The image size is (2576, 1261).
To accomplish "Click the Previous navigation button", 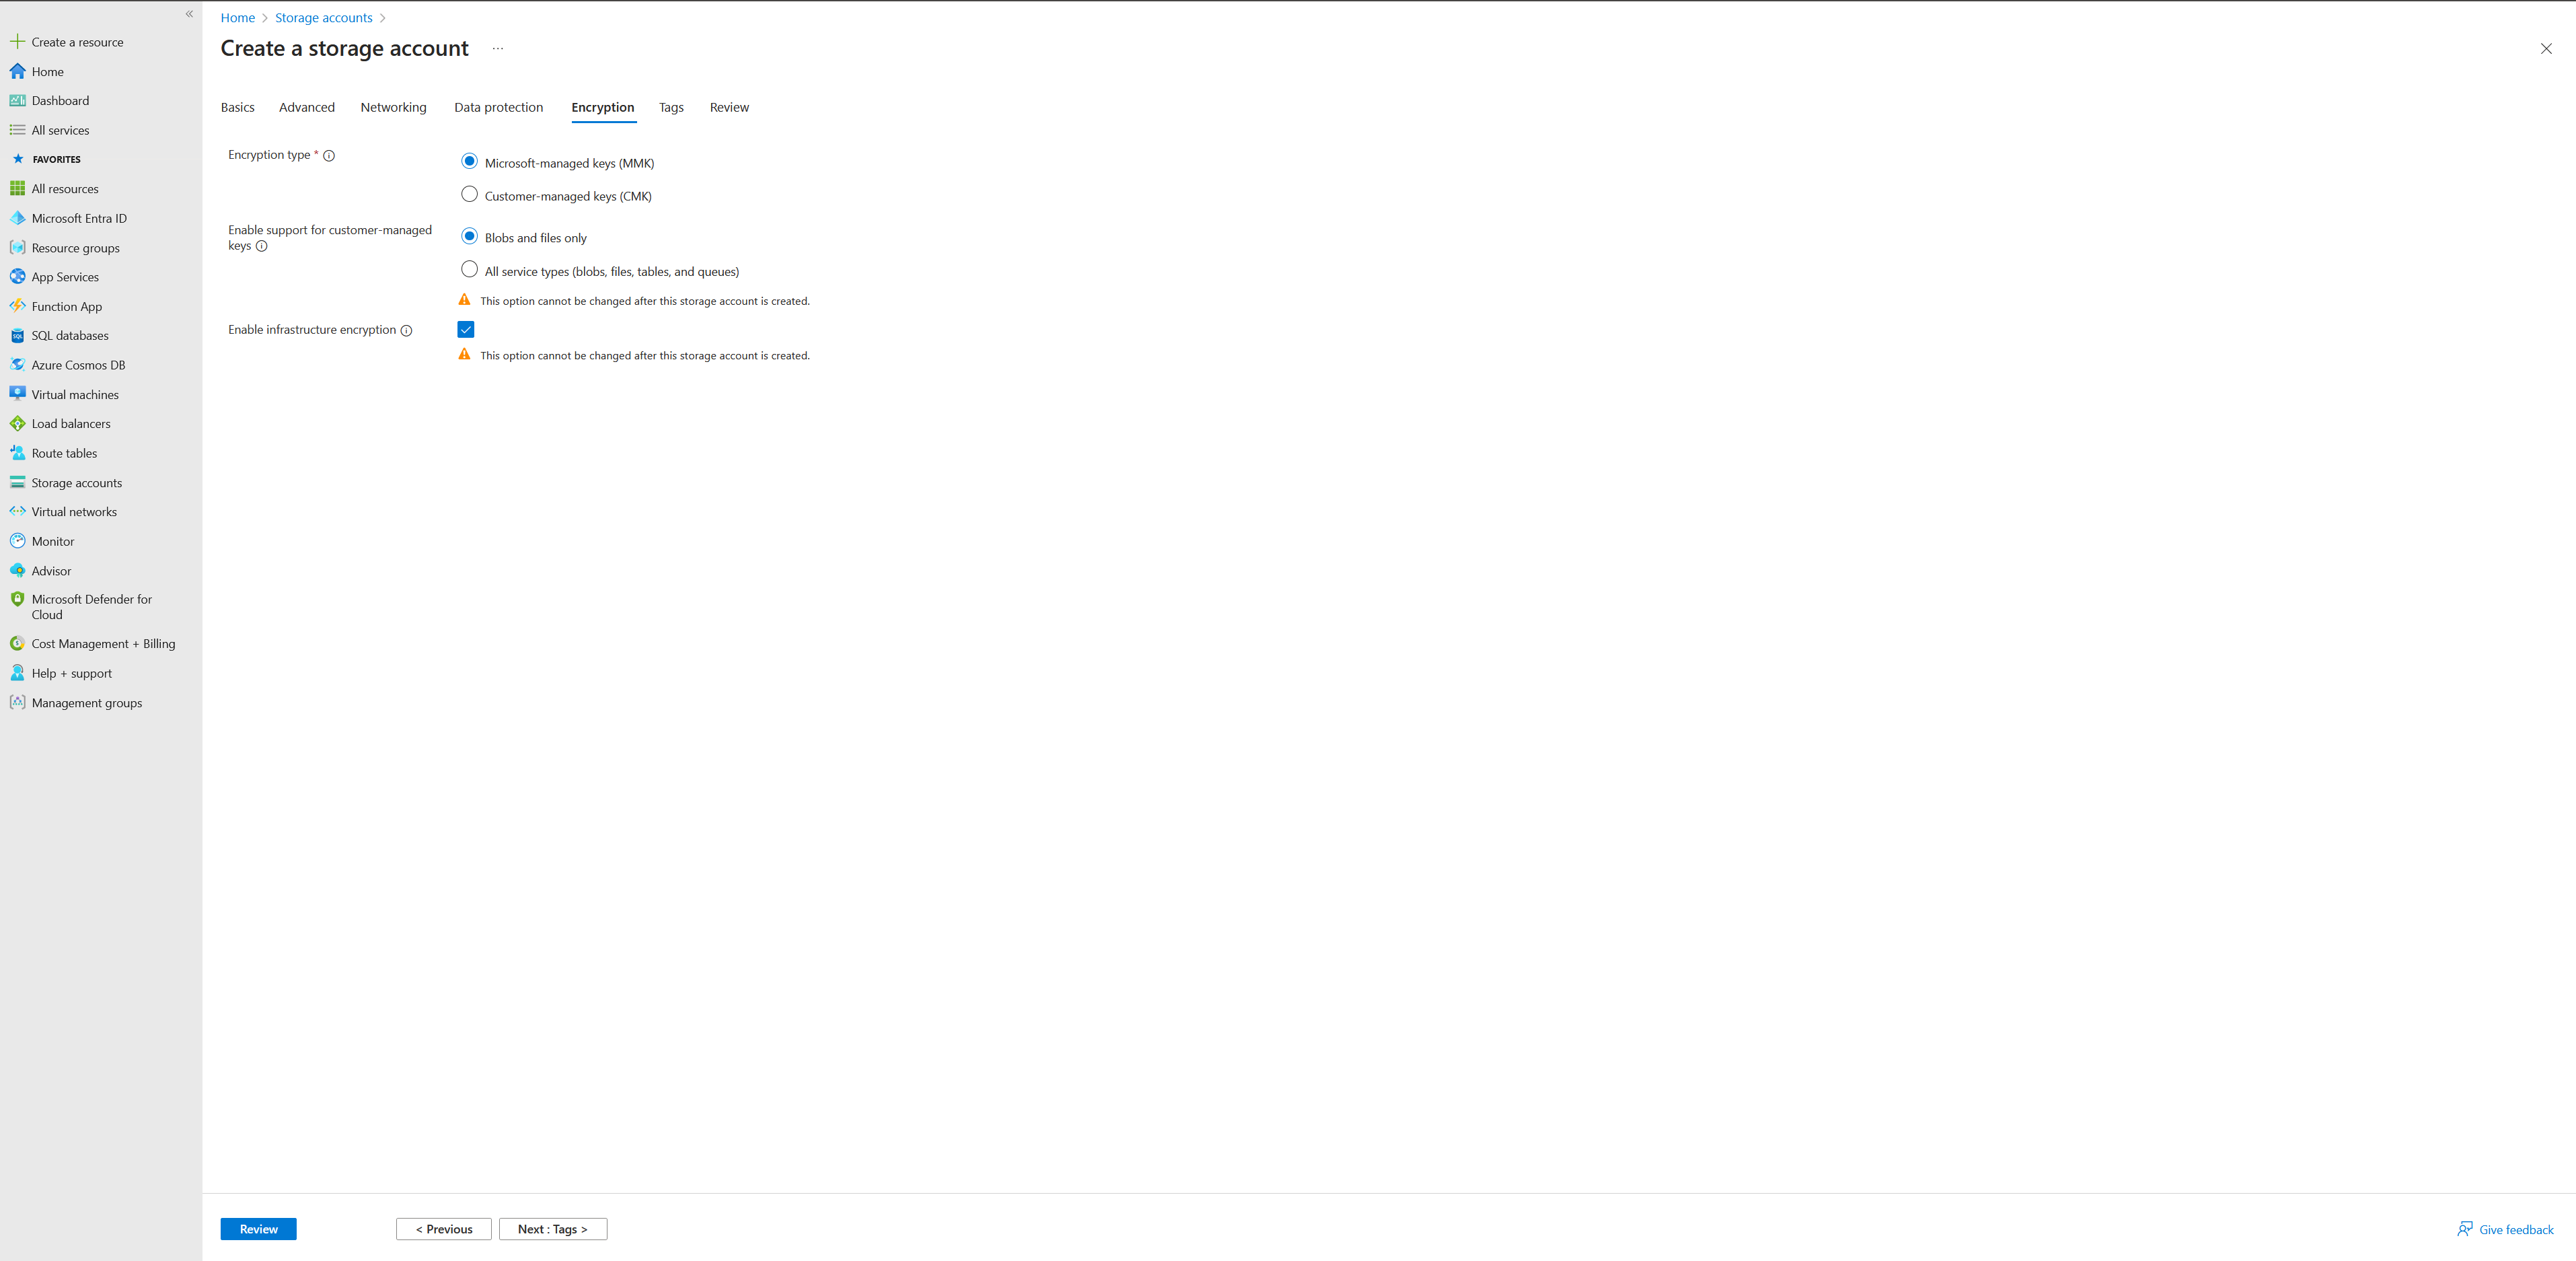I will tap(443, 1228).
